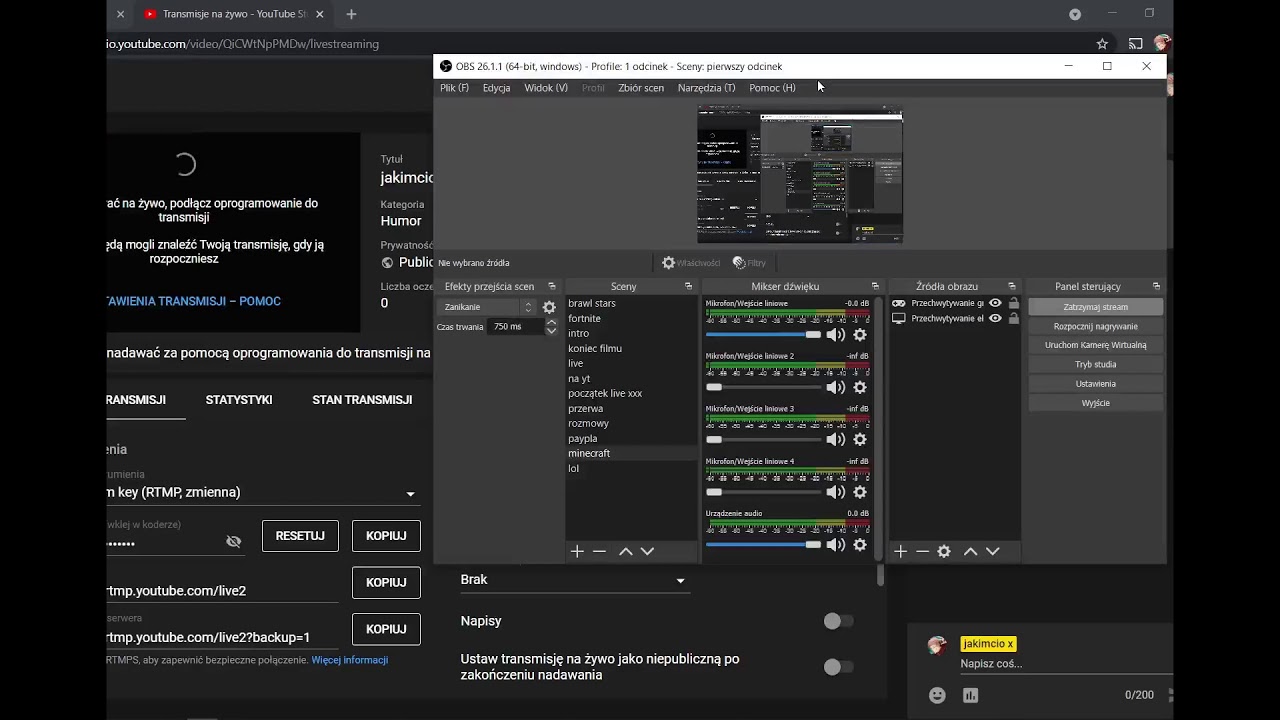
Task: Open stream key (RTMP, zmienna) dropdown
Action: tap(263, 492)
